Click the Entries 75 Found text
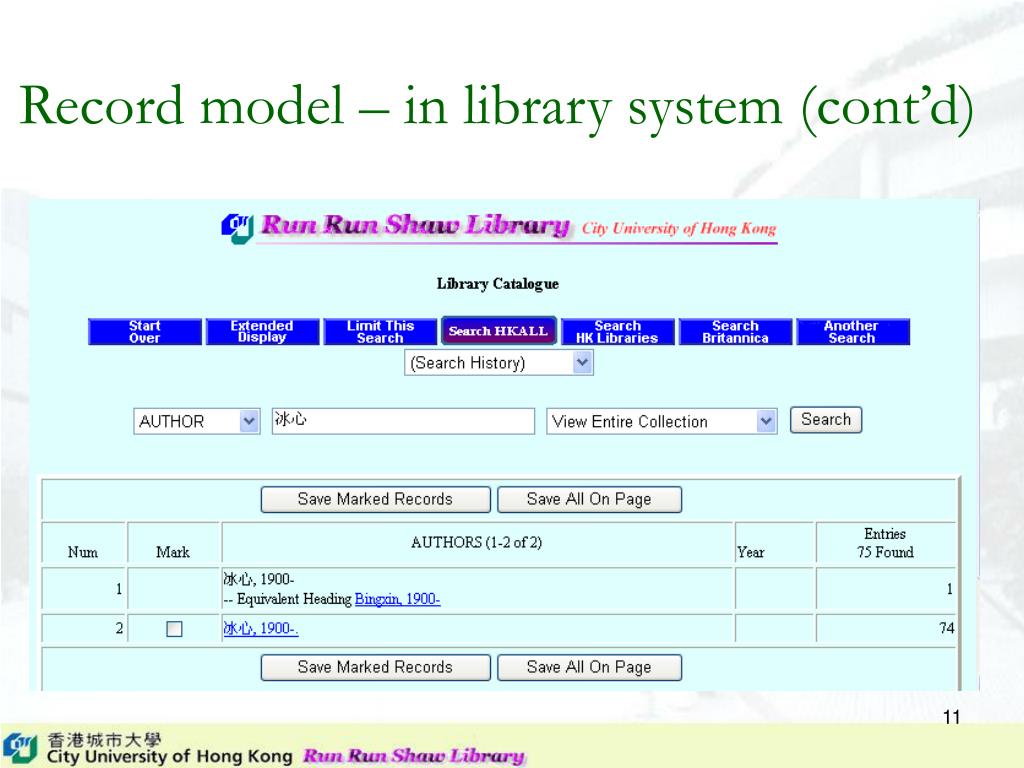This screenshot has height=768, width=1024. tap(885, 543)
